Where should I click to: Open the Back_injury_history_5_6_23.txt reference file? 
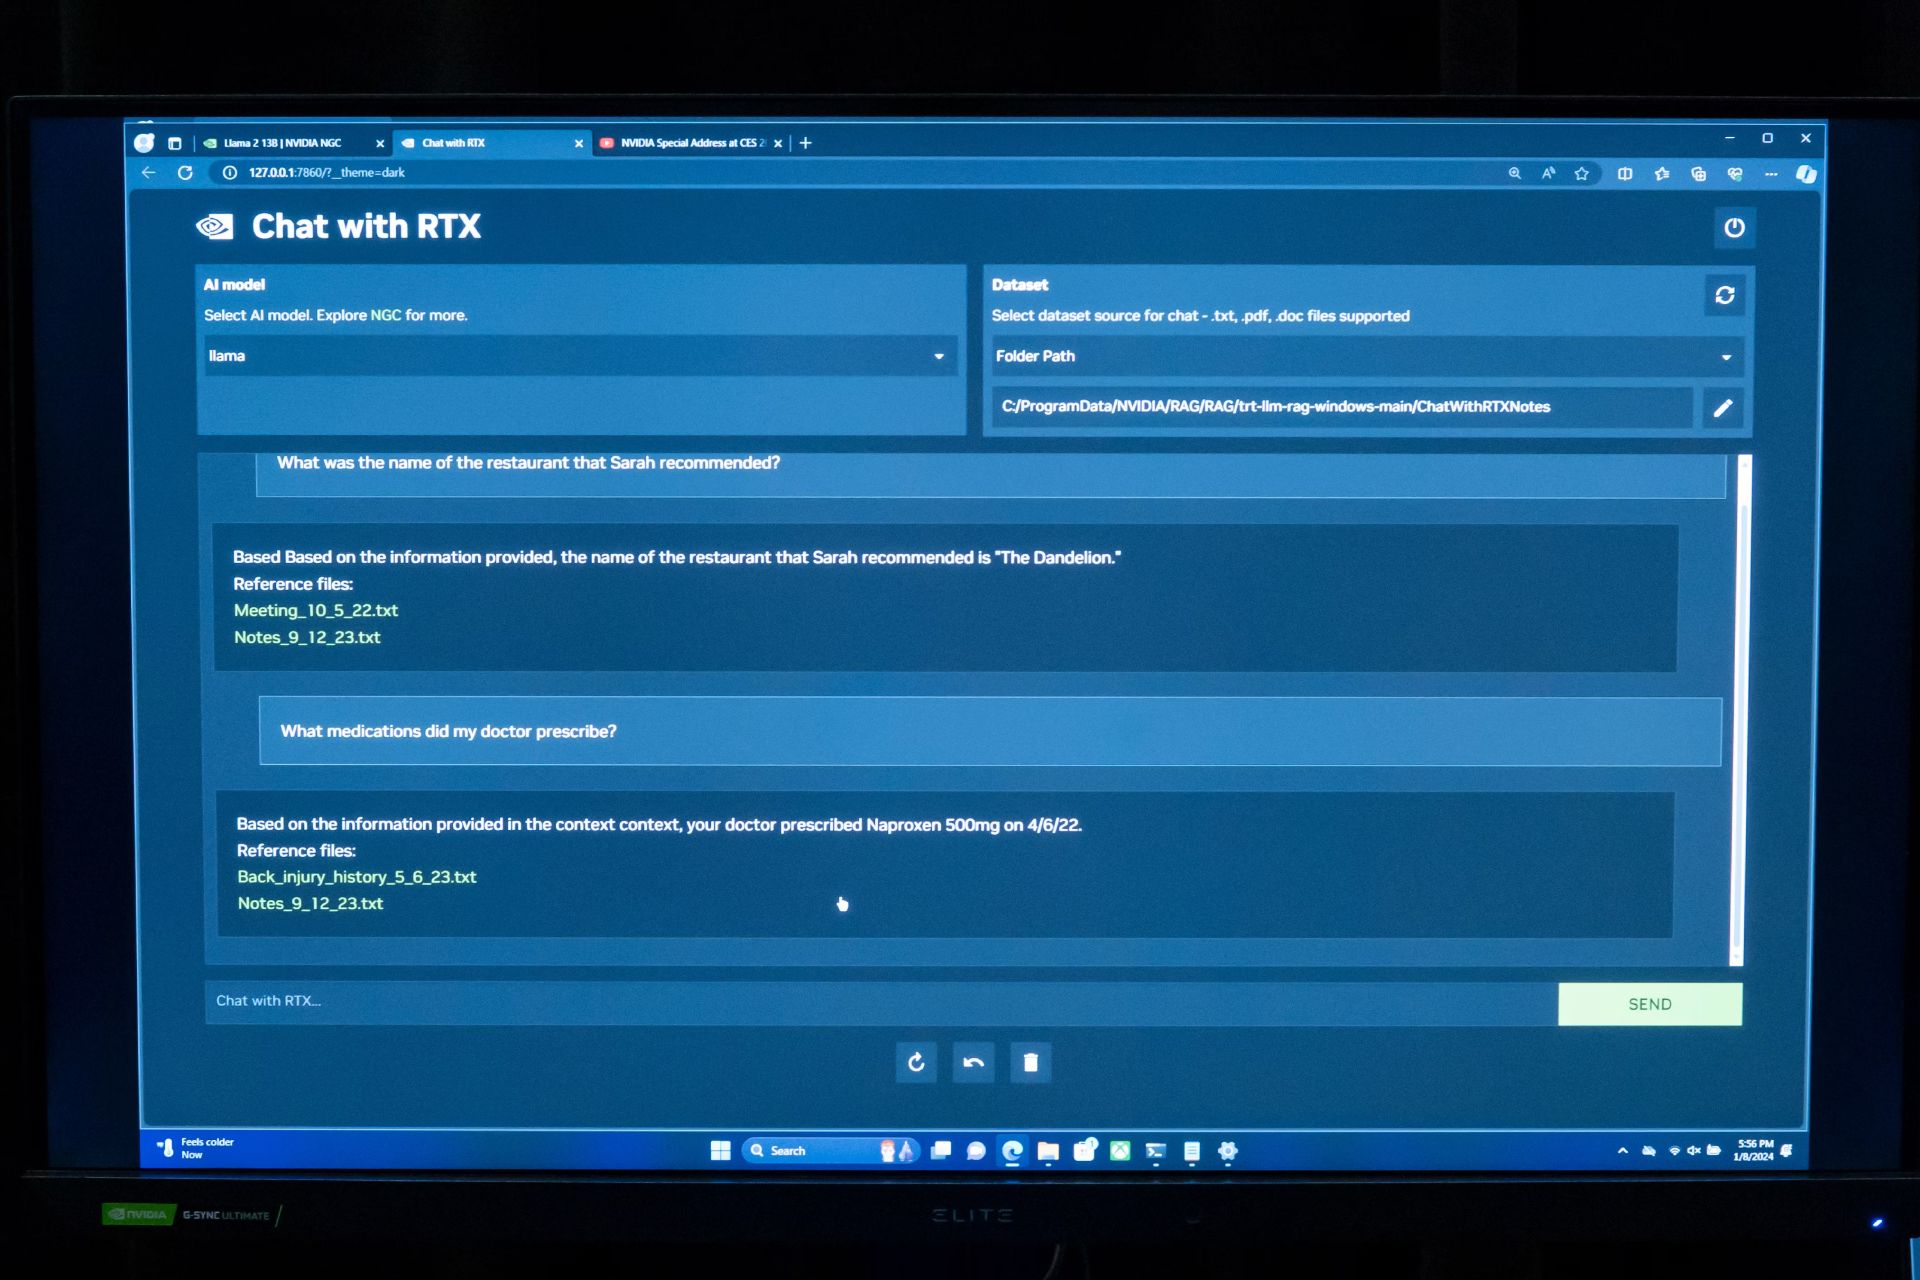(x=356, y=877)
